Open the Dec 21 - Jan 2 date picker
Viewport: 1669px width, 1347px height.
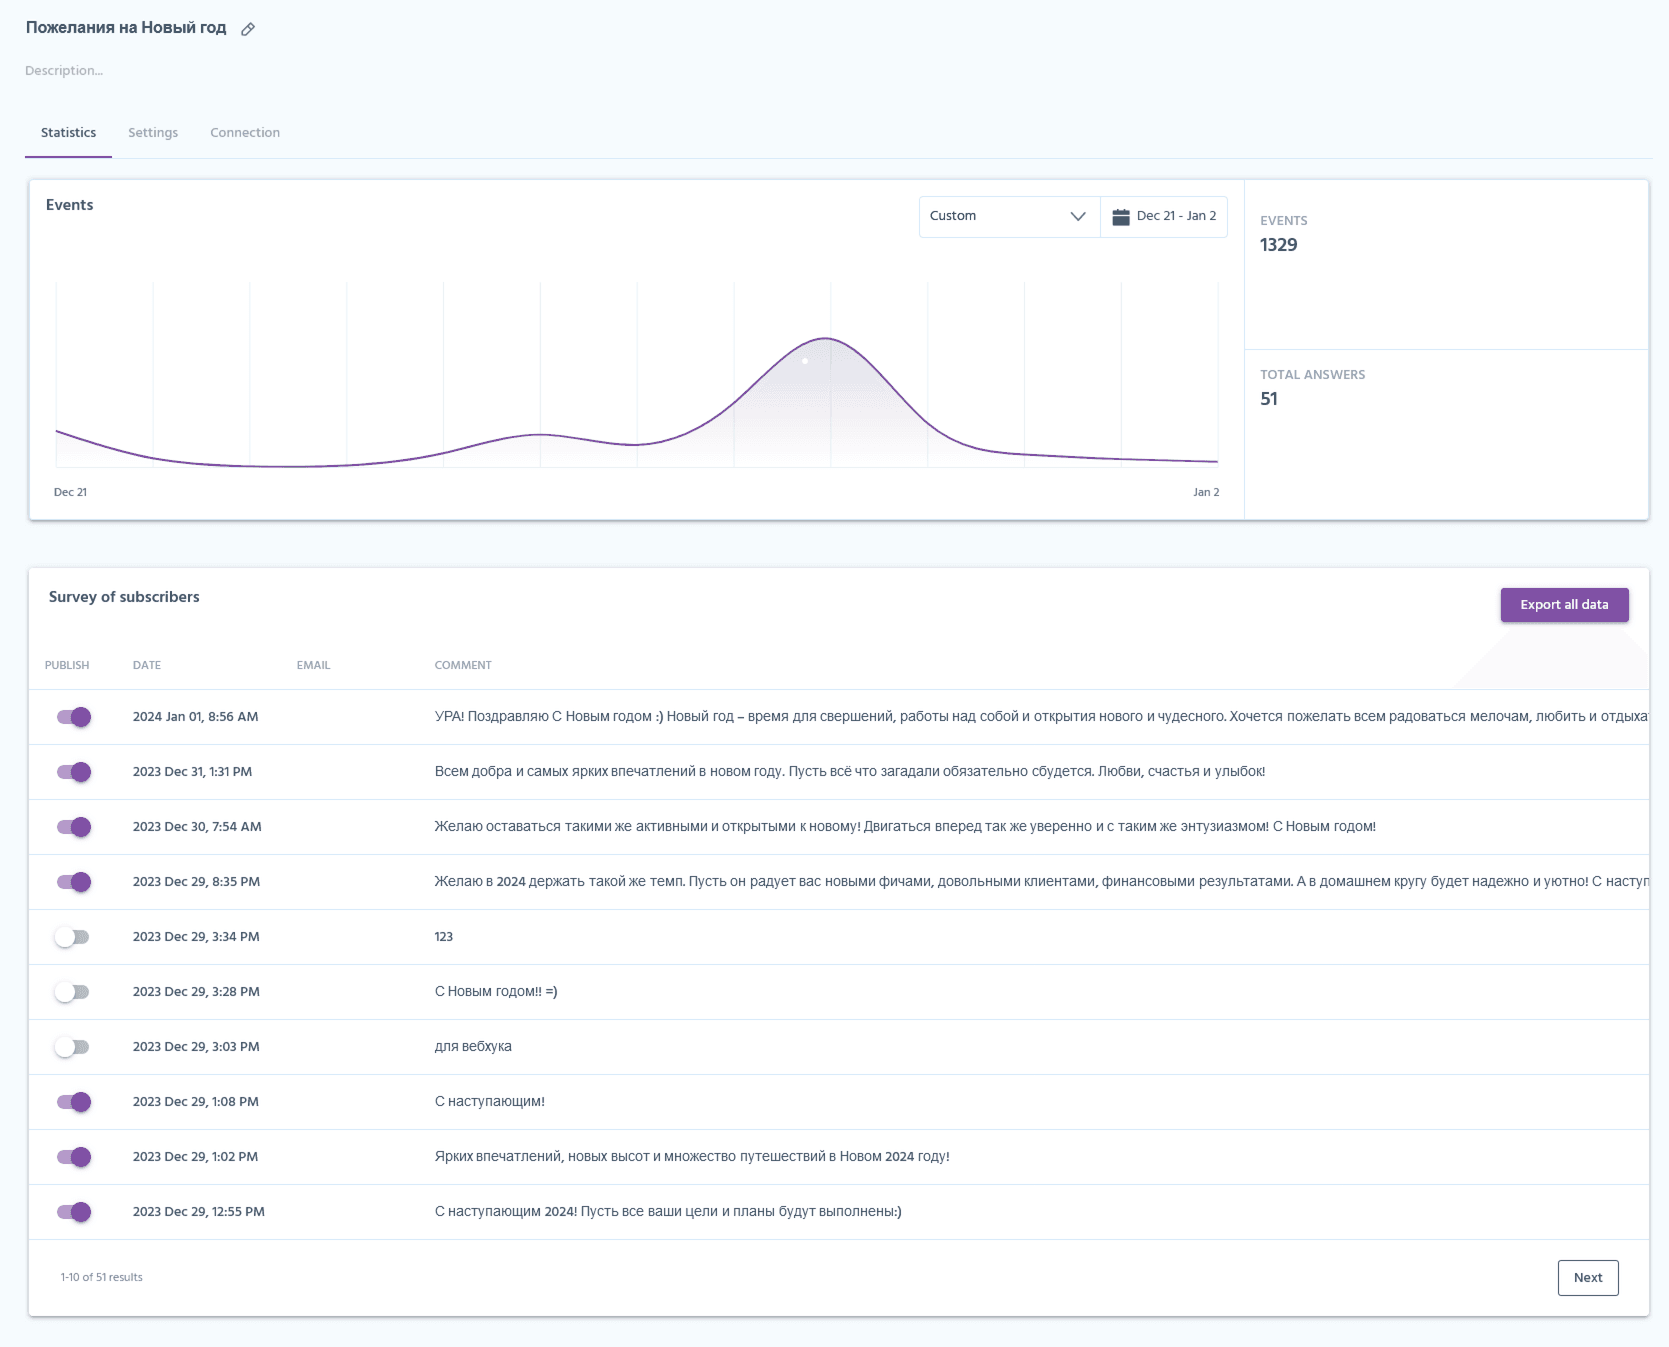1164,216
